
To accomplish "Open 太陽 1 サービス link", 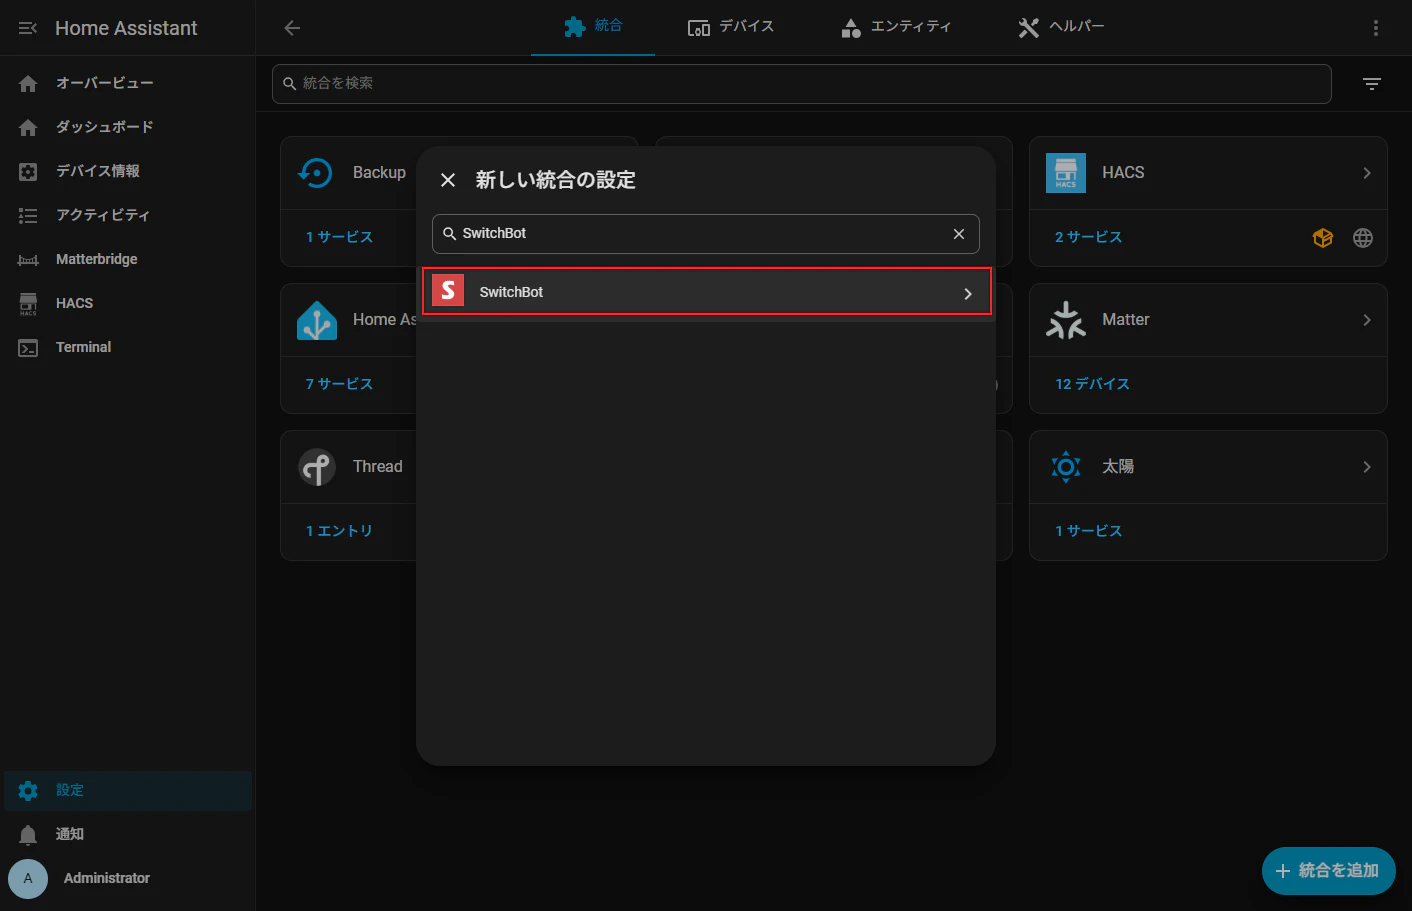I will click(x=1088, y=531).
